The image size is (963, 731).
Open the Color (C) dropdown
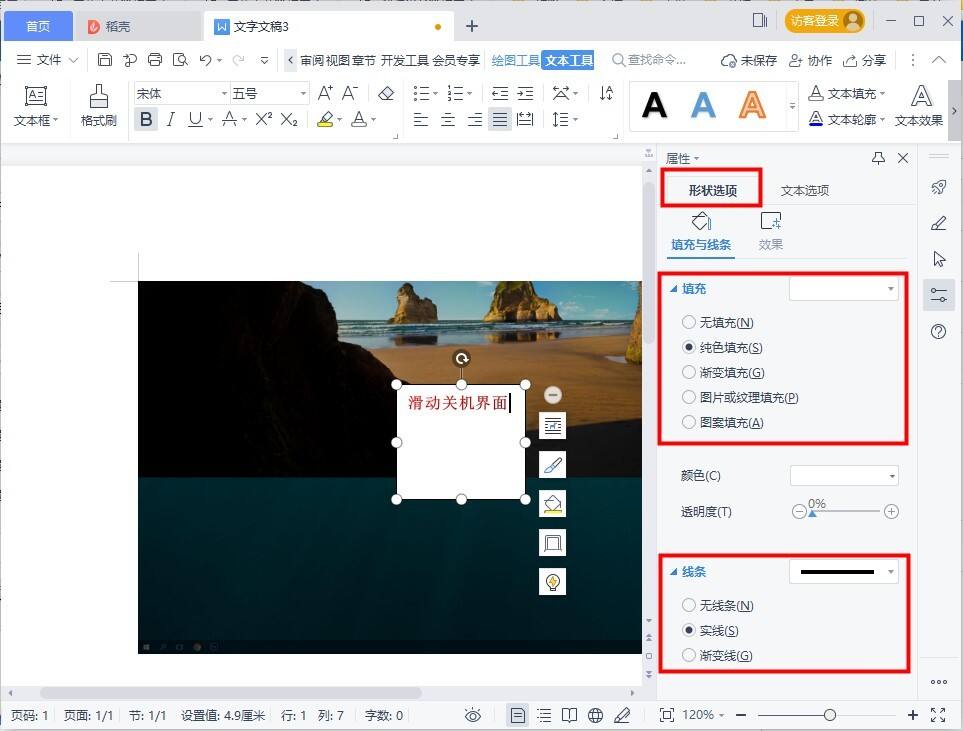coord(844,475)
